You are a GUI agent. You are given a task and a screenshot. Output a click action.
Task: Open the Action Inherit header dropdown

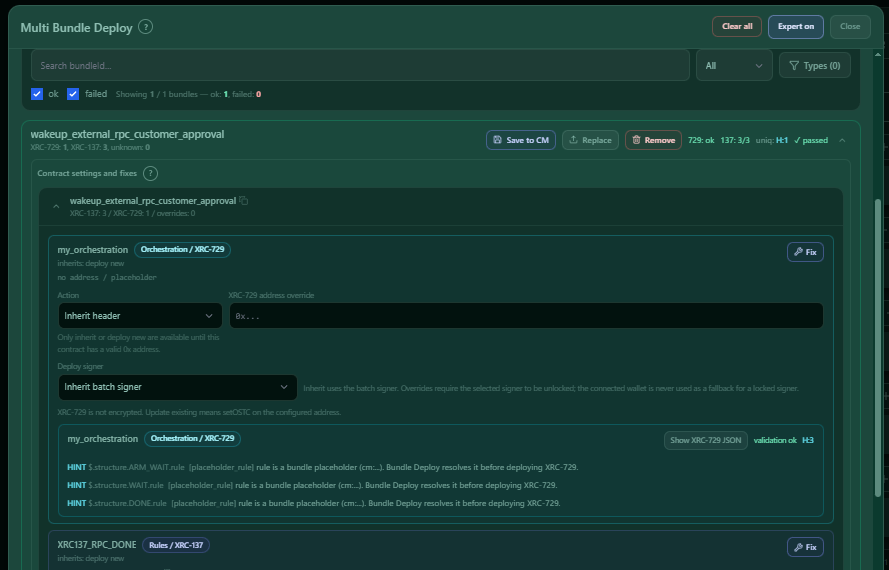point(140,316)
